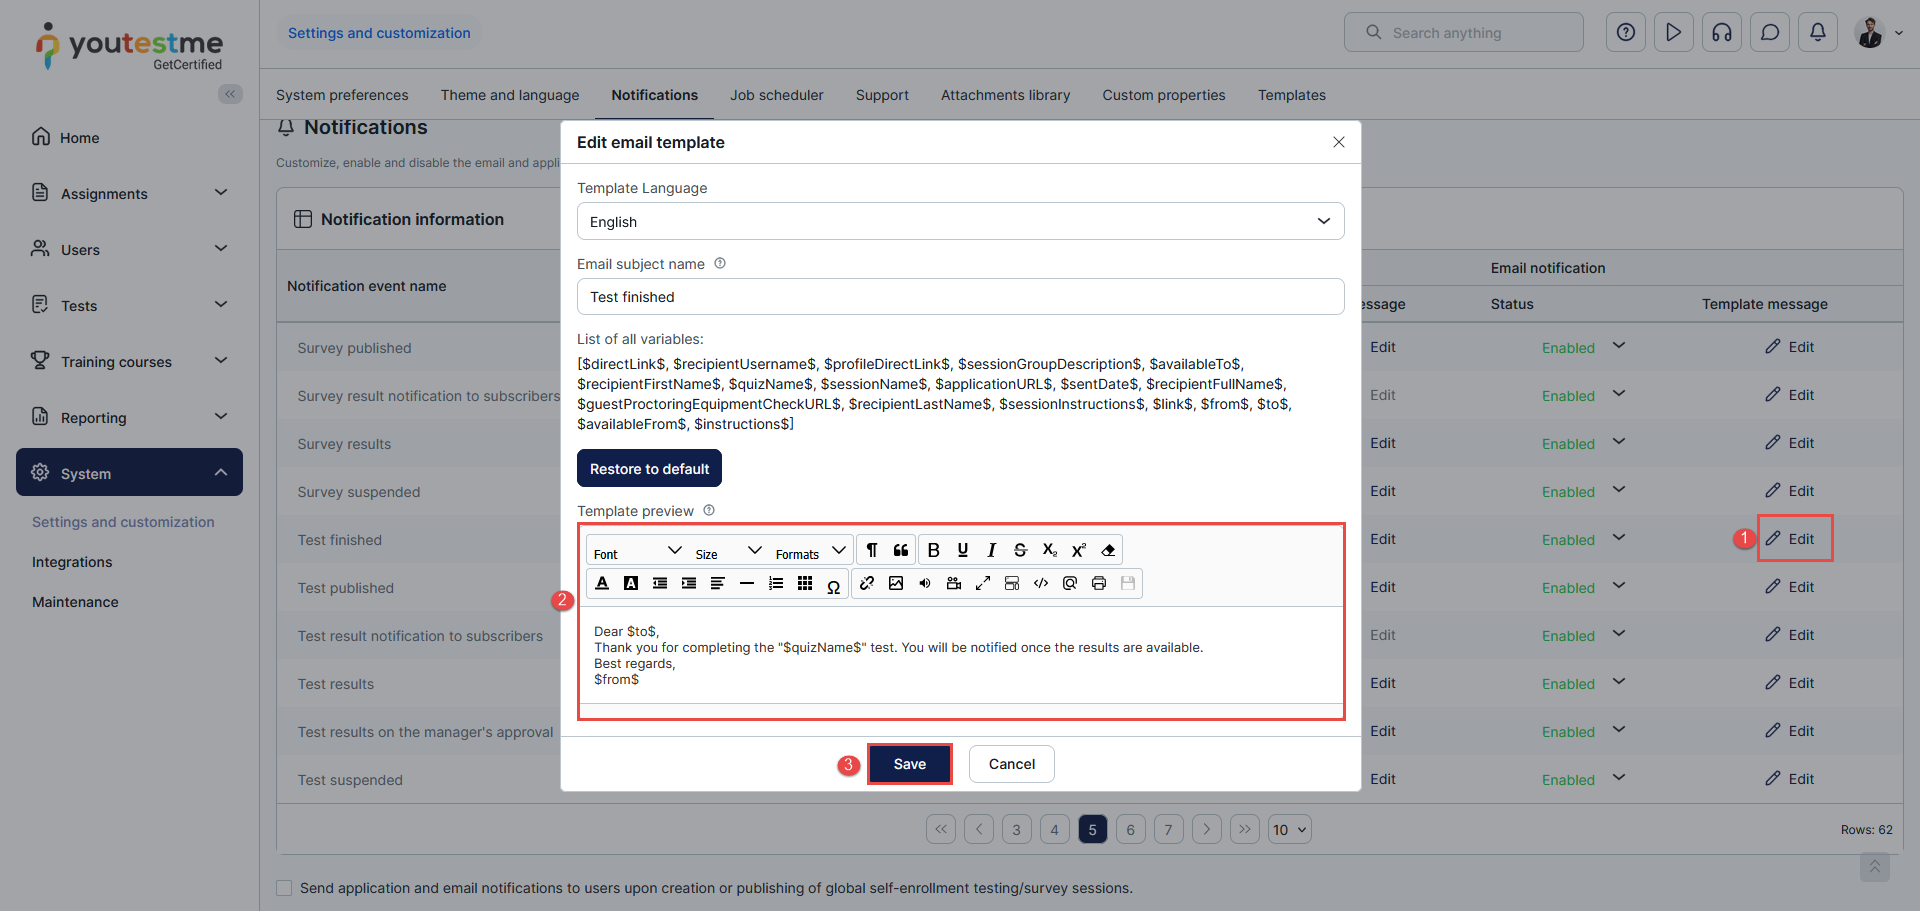Image resolution: width=1920 pixels, height=911 pixels.
Task: Save the email template
Action: (x=909, y=764)
